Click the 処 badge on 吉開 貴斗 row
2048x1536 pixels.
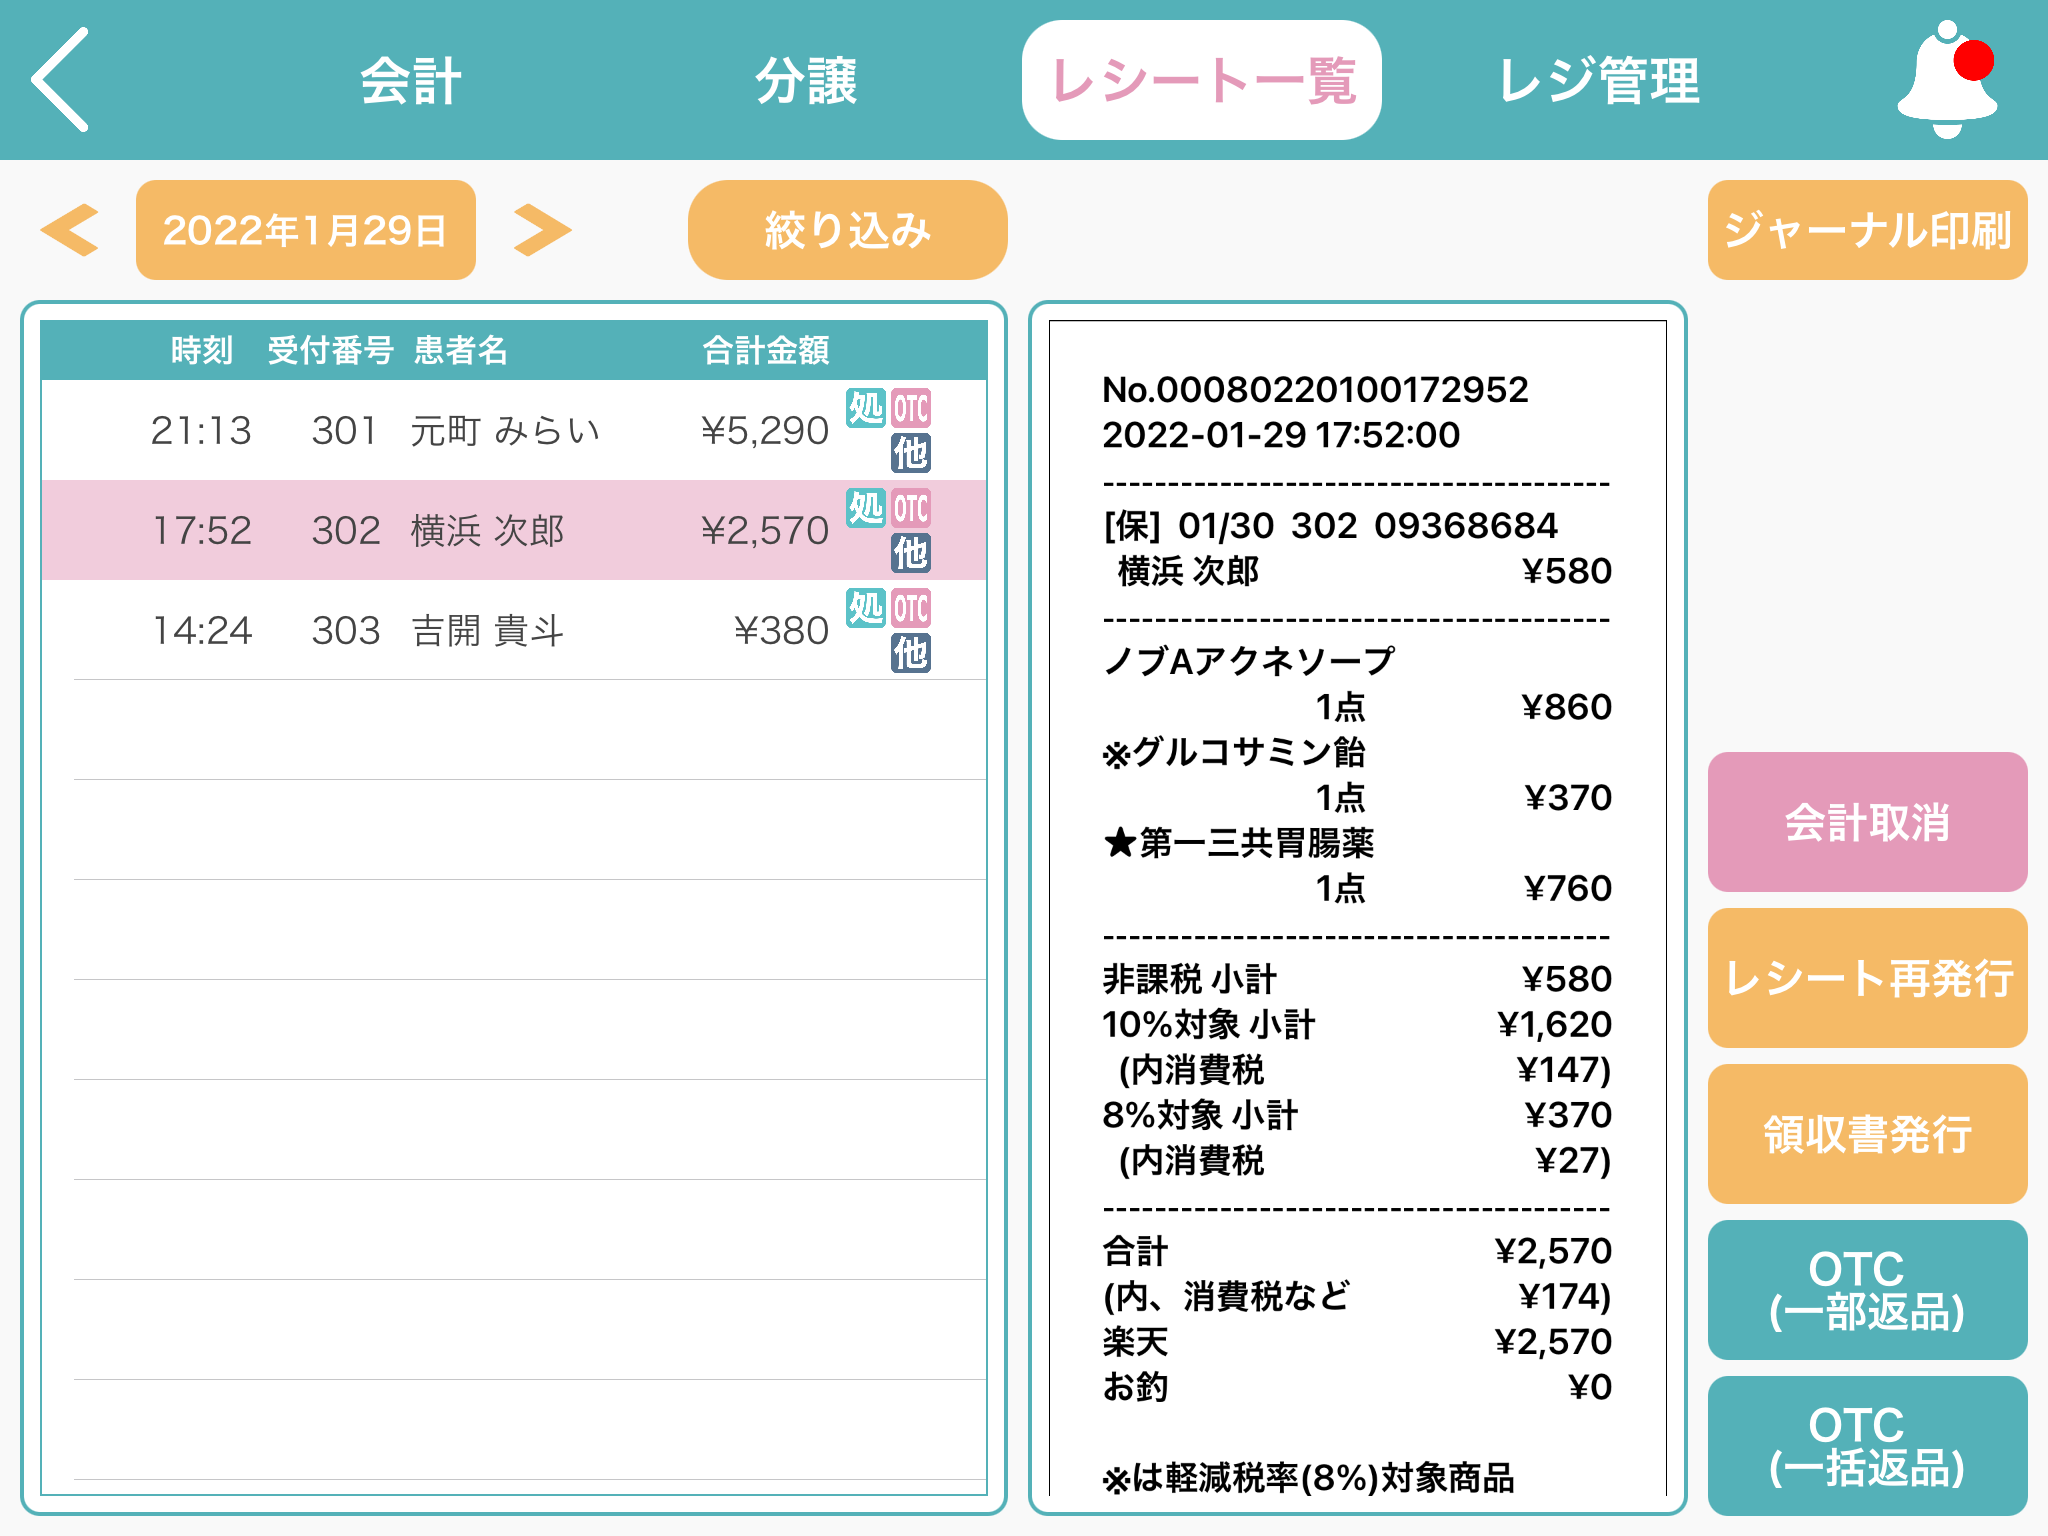click(866, 608)
